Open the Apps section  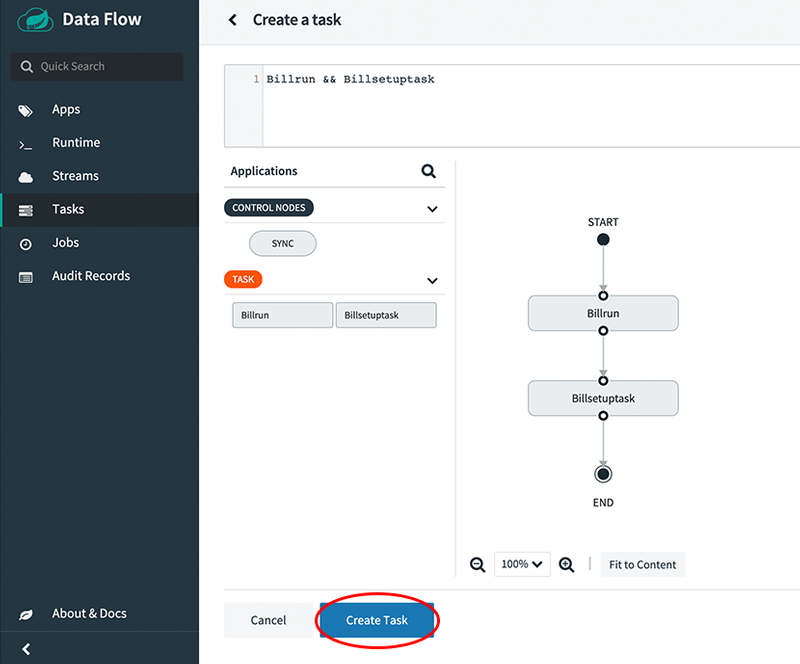pyautogui.click(x=66, y=109)
